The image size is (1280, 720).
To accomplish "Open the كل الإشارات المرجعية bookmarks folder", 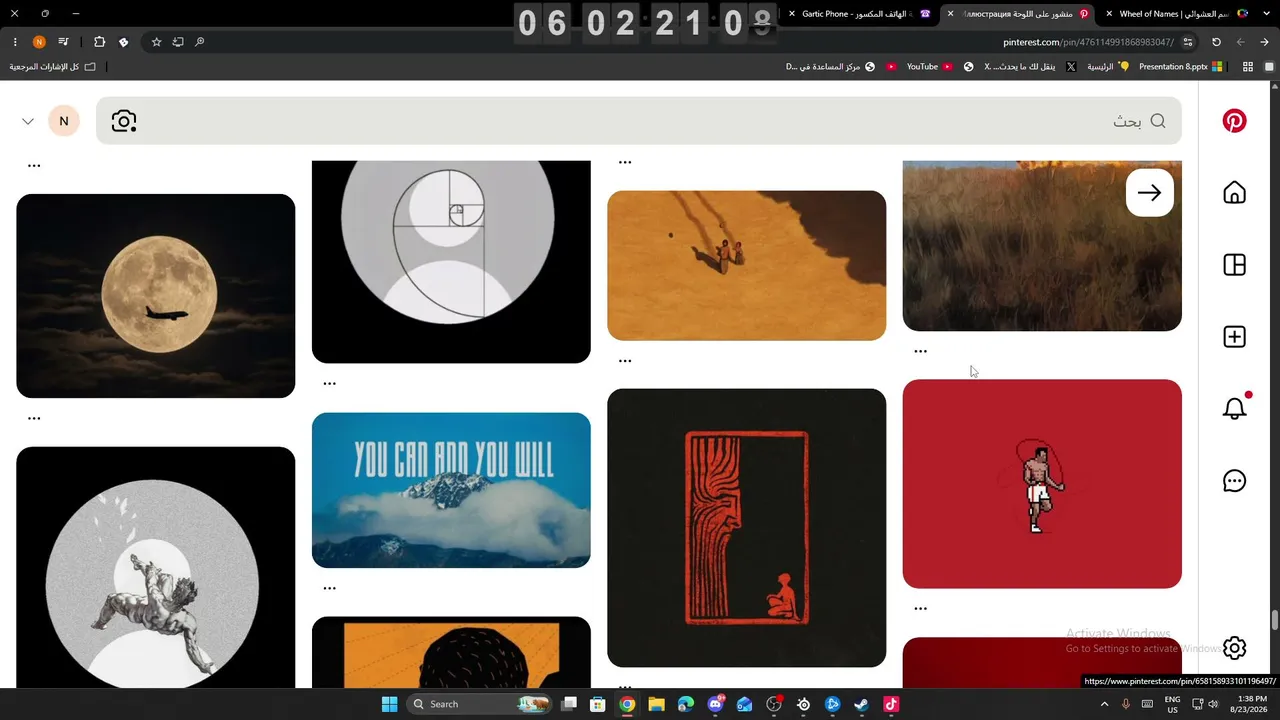I will click(53, 67).
